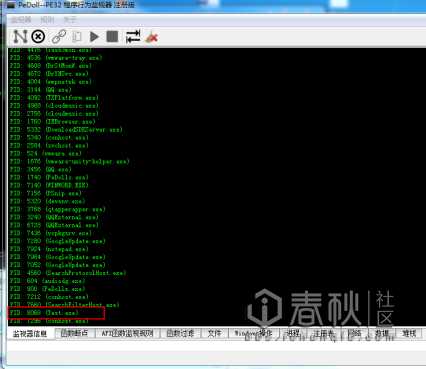Click the opposing arrows transfer icon
Screen dimensions: 426x369
pos(133,36)
